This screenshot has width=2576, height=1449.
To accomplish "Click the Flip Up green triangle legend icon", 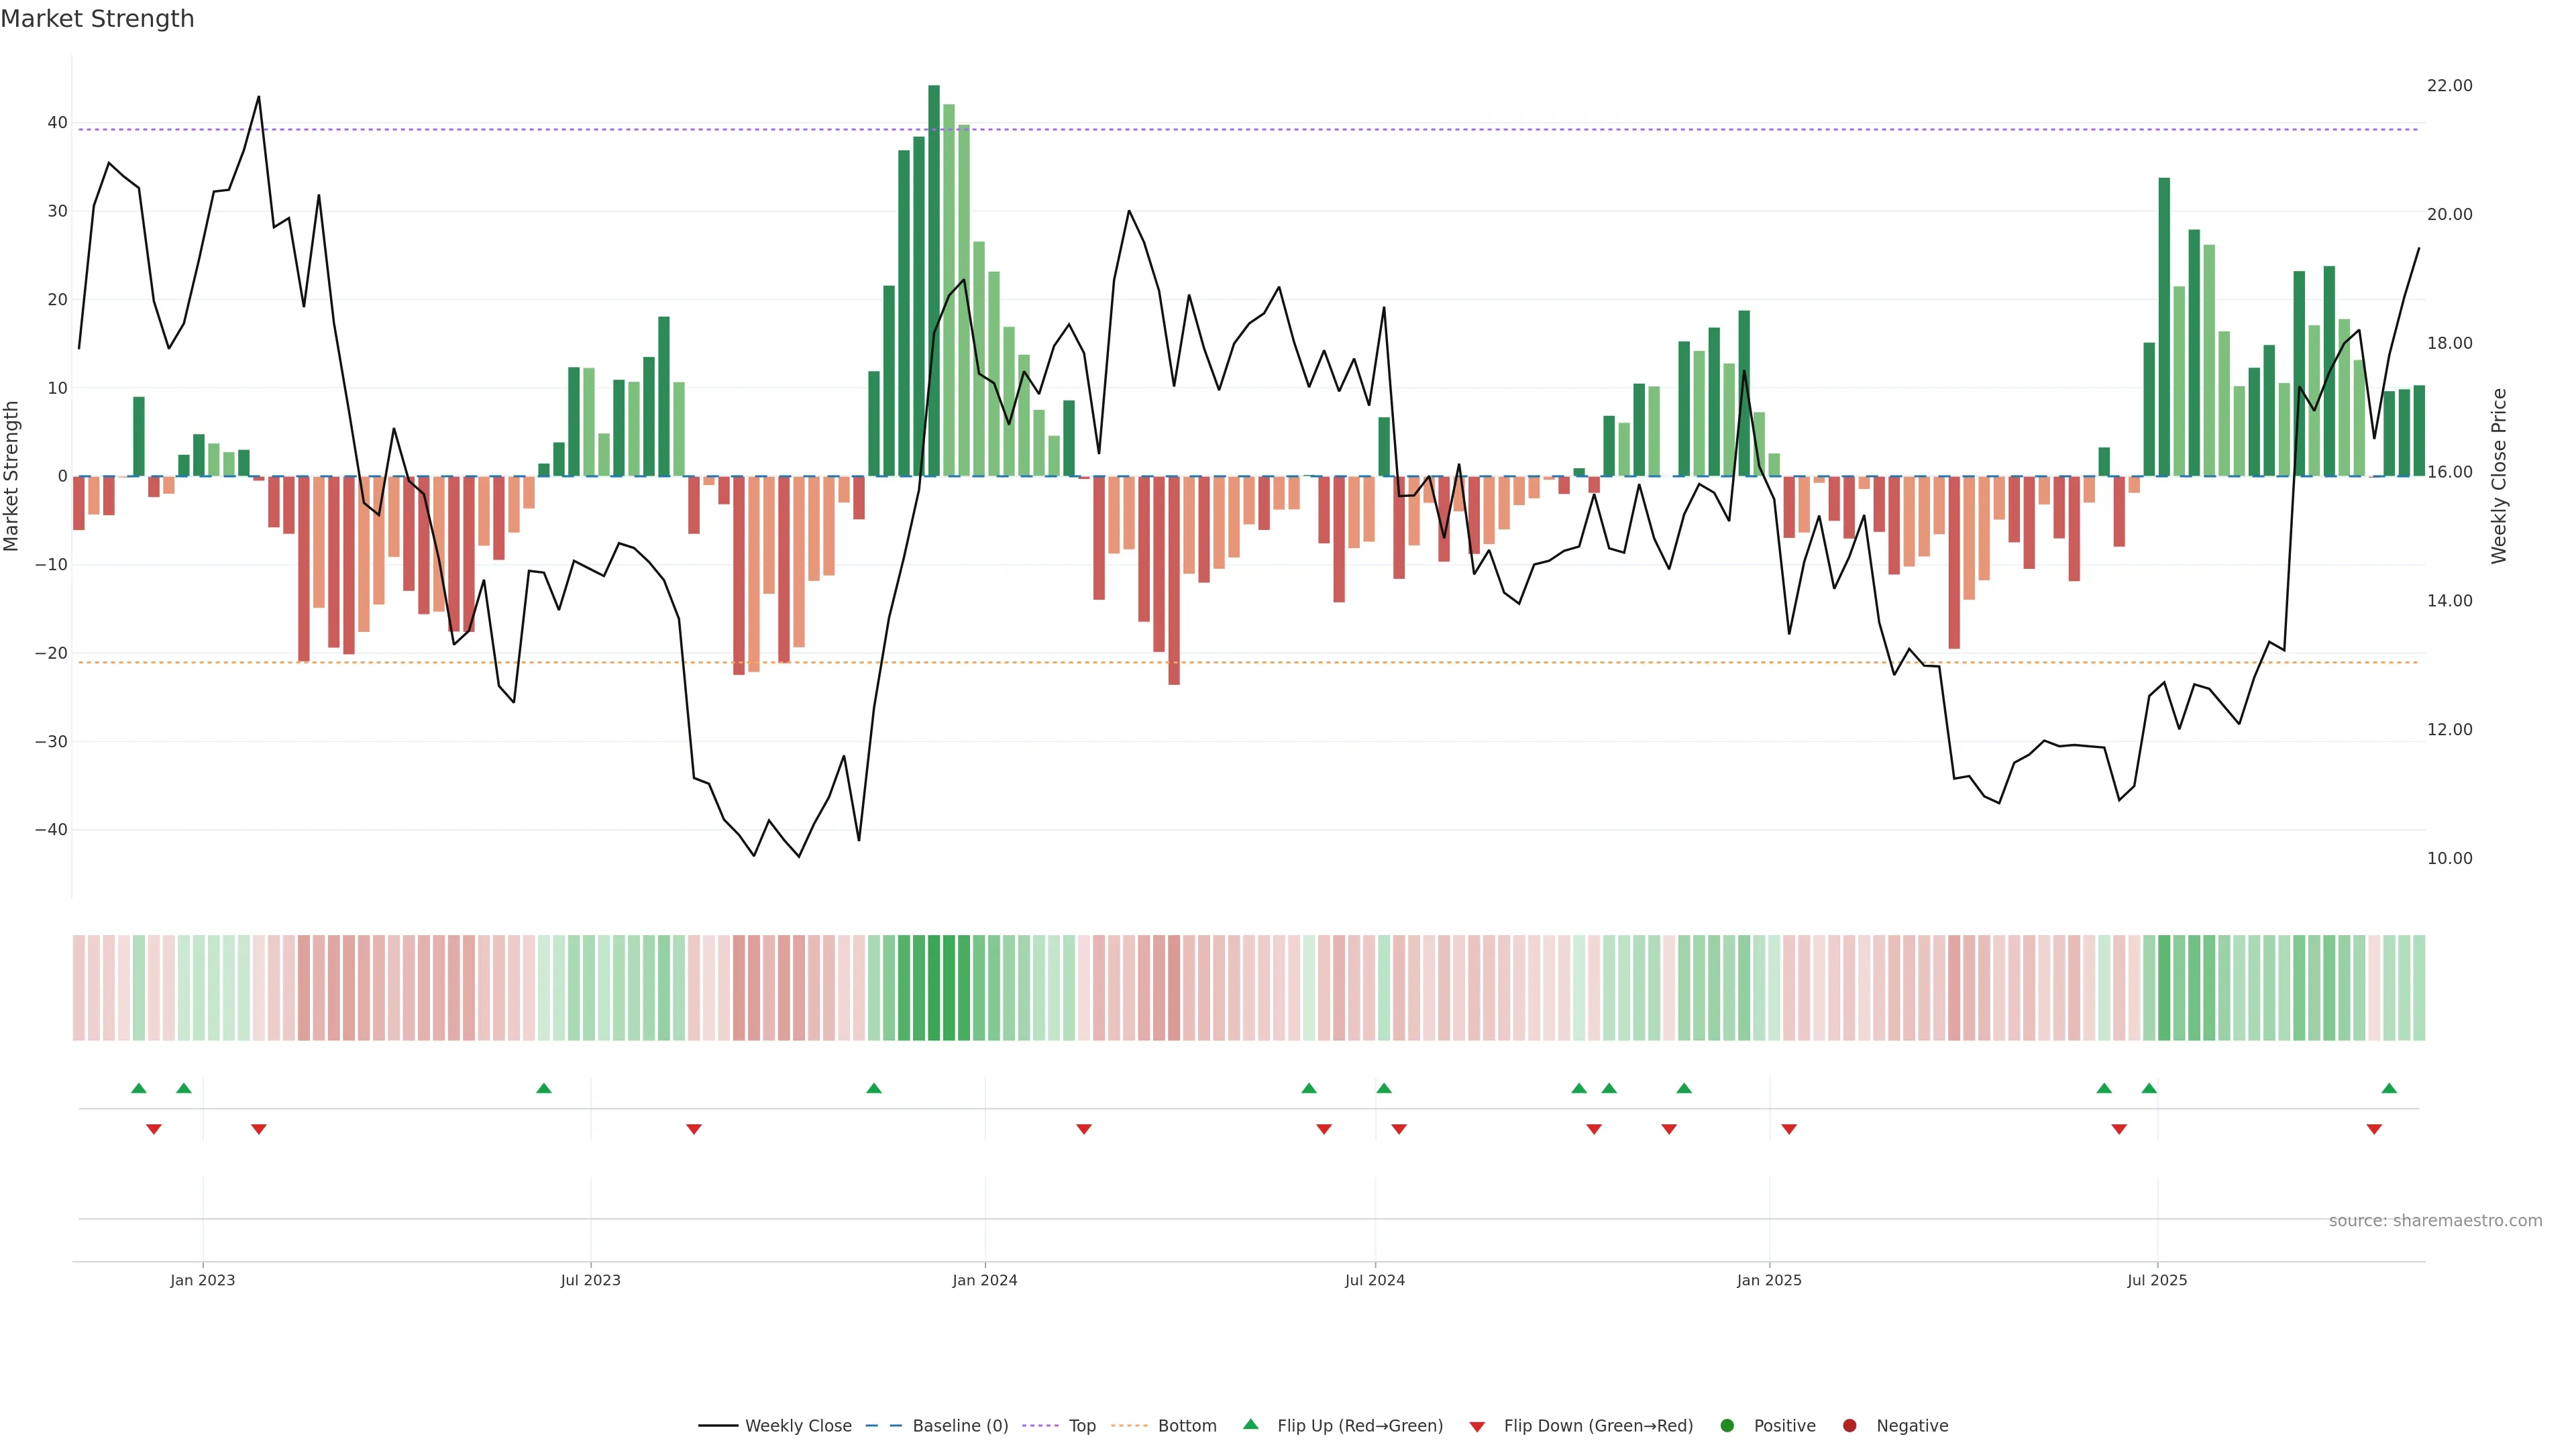I will (x=1250, y=1424).
